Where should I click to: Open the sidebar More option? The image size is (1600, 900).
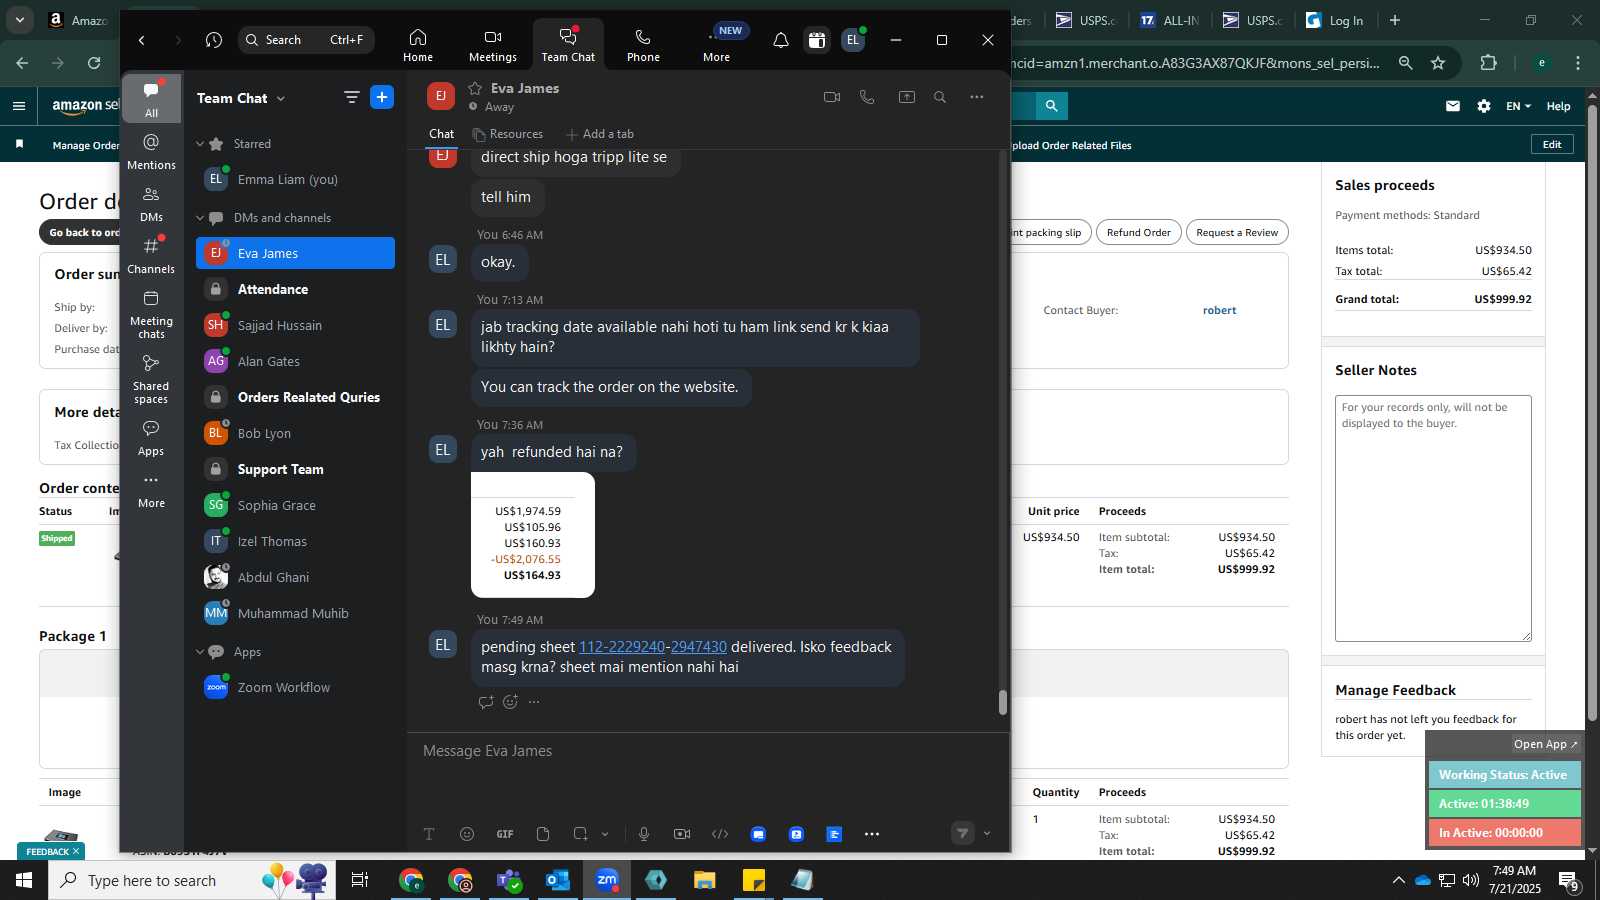click(x=151, y=490)
